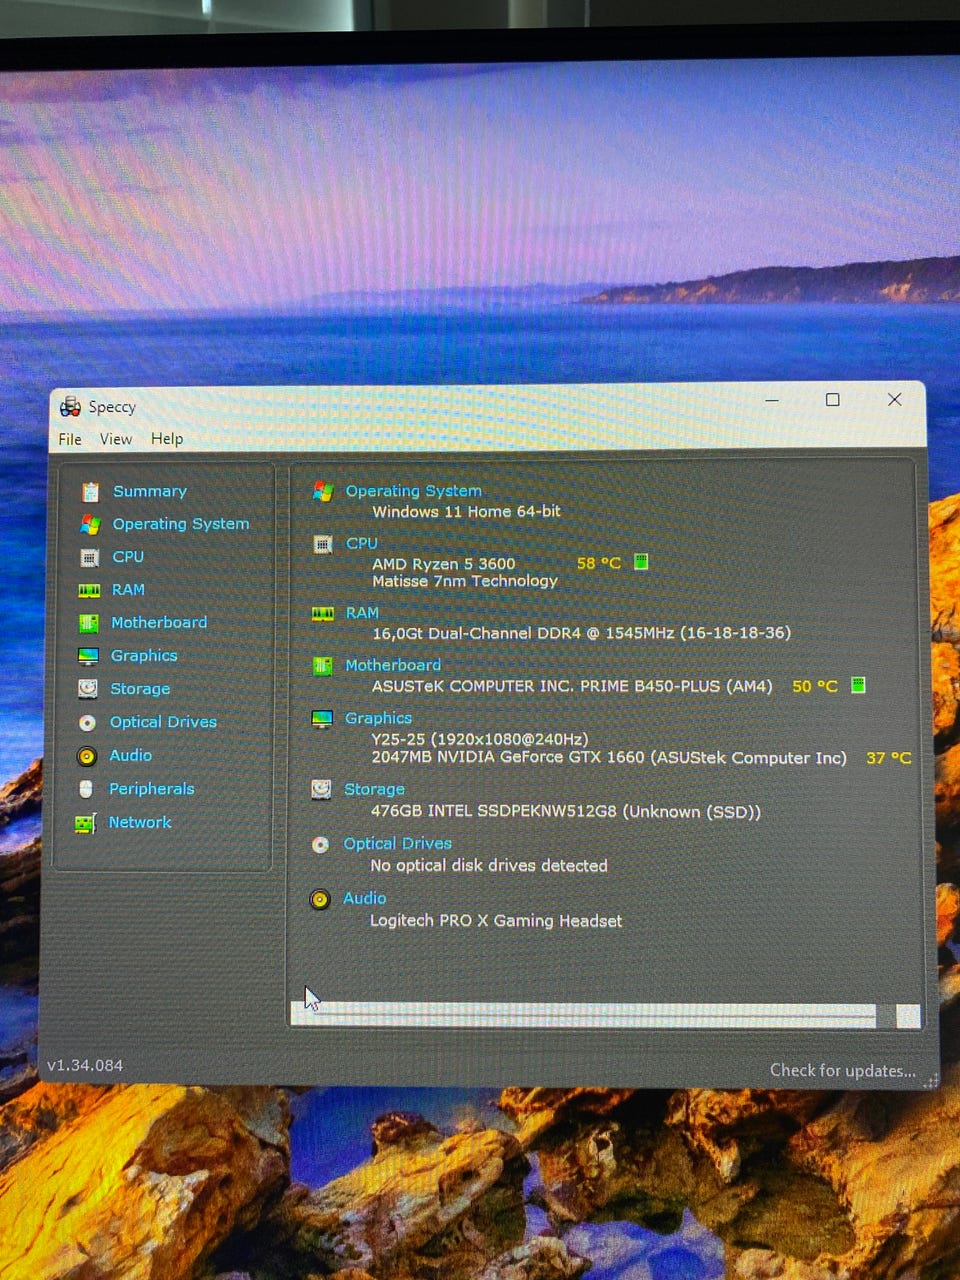
Task: Open the RAM heading link in summary
Action: click(x=362, y=613)
